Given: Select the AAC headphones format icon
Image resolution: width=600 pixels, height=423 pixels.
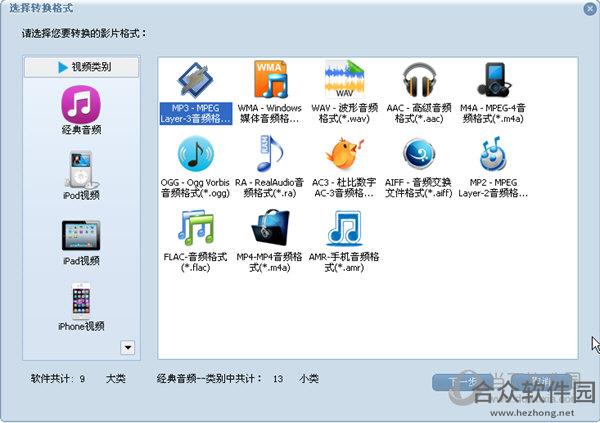Looking at the screenshot, I should [x=419, y=80].
